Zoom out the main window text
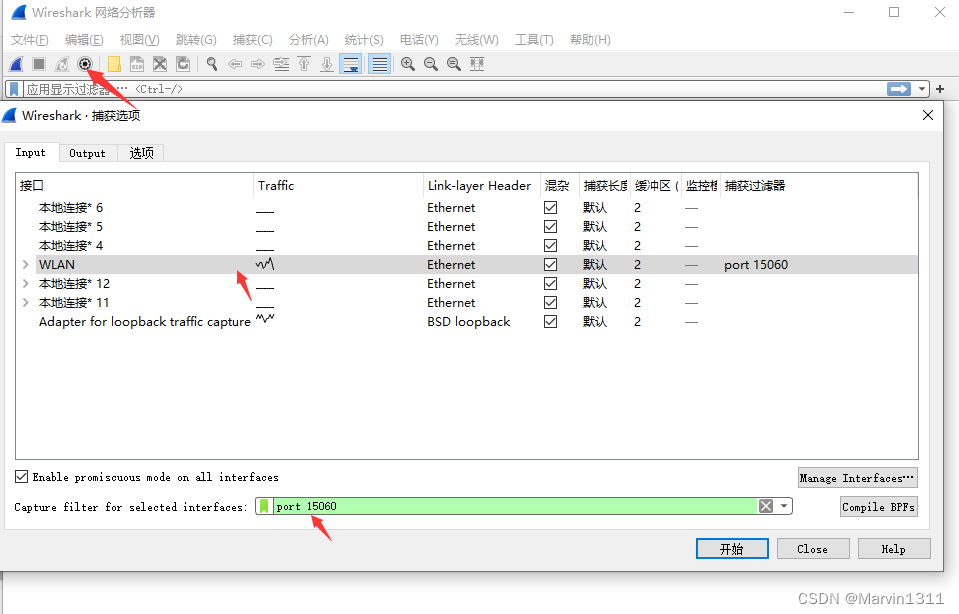This screenshot has height=614, width=959. click(x=431, y=64)
